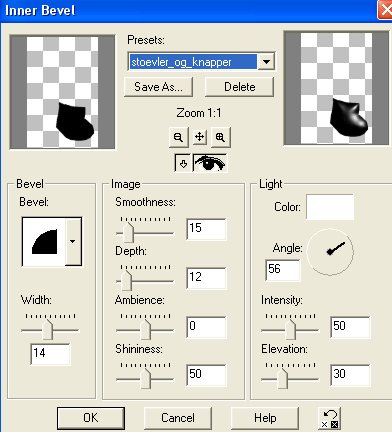Image resolution: width=392 pixels, height=432 pixels.
Task: Click the Shininess value field showing 50
Action: click(x=206, y=375)
